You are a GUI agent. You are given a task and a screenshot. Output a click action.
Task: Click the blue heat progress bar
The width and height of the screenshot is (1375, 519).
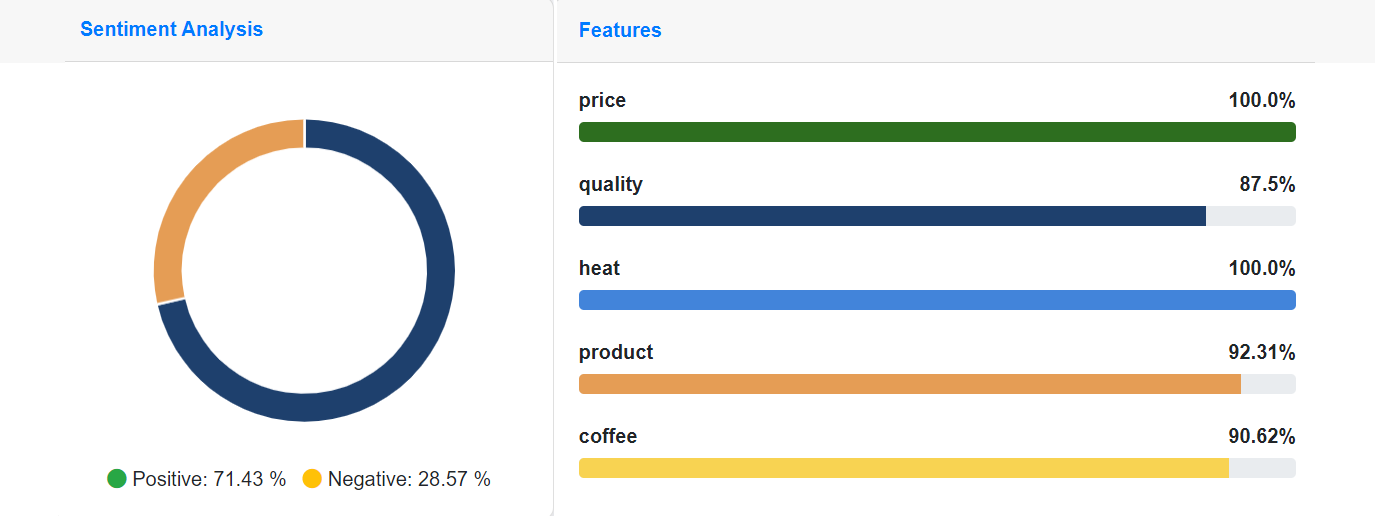coord(937,300)
